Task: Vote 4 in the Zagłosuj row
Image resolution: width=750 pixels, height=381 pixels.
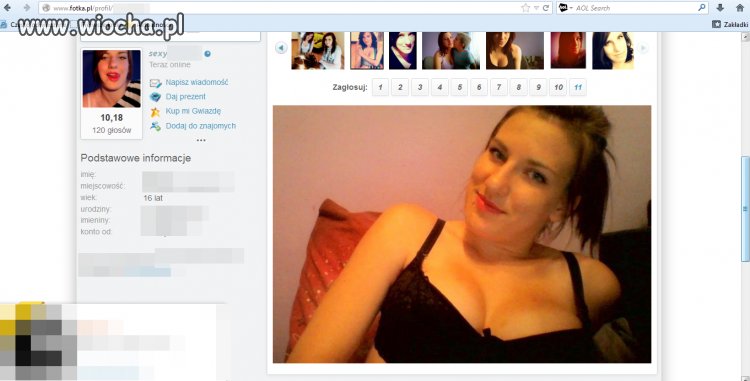Action: 440,87
